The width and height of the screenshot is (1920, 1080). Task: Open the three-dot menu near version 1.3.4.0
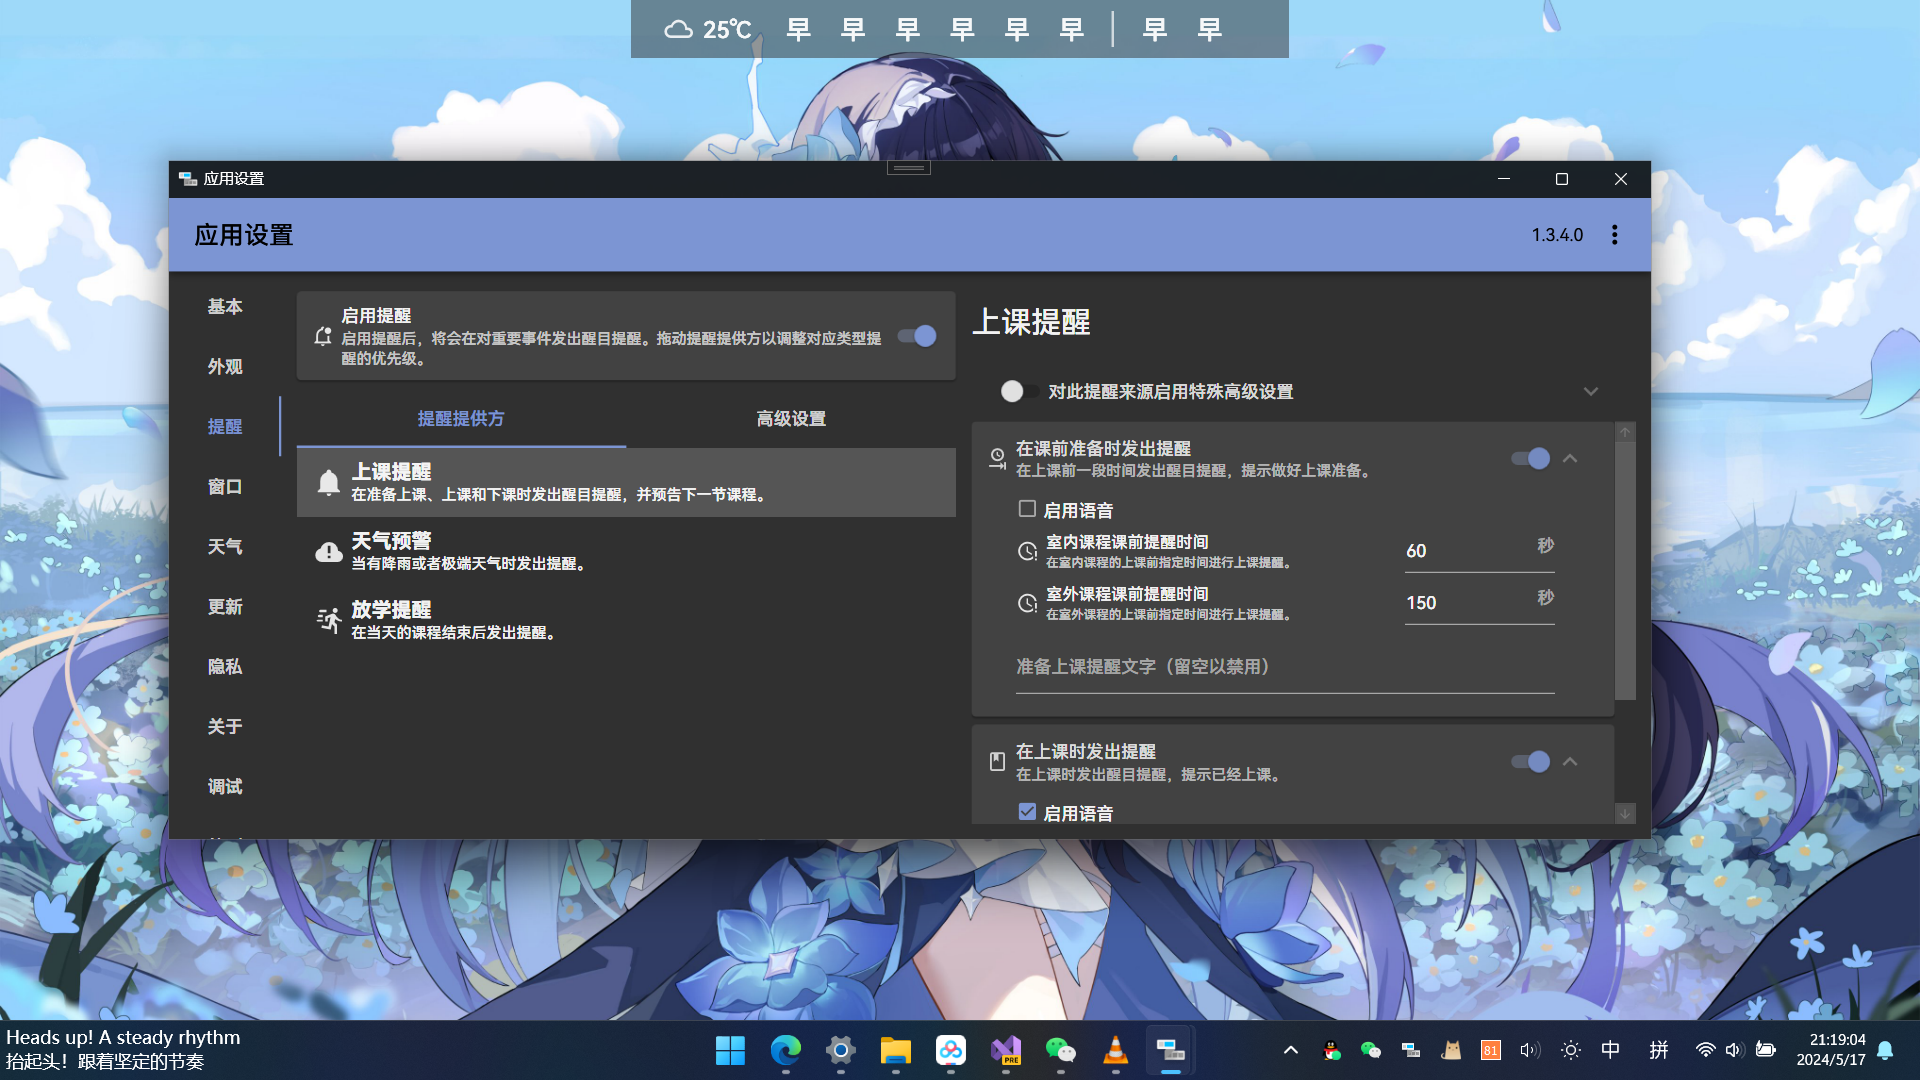[1614, 234]
